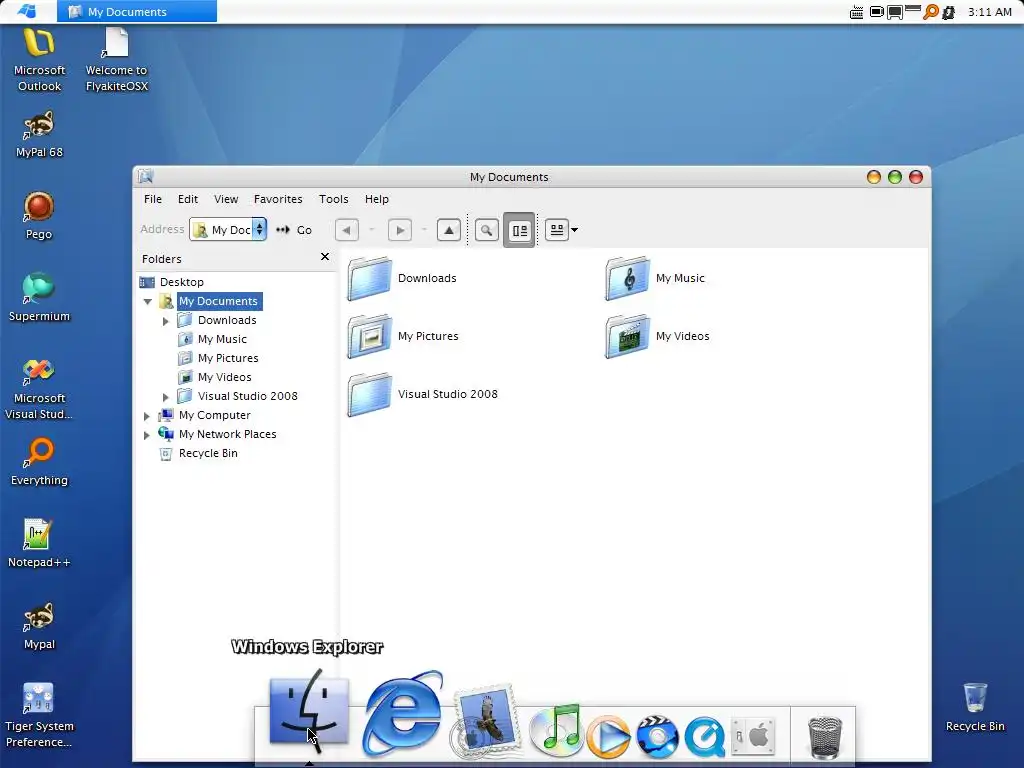The image size is (1024, 768).
Task: Select My Pictures in folder tree
Action: (x=228, y=358)
